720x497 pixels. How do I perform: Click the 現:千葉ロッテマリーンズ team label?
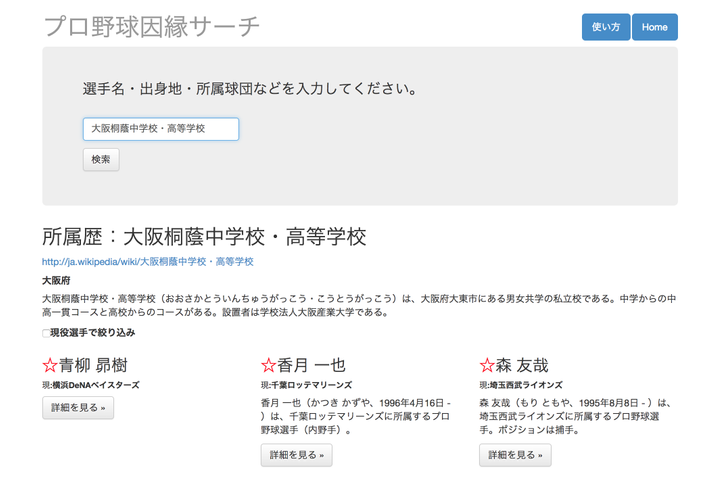pyautogui.click(x=307, y=385)
